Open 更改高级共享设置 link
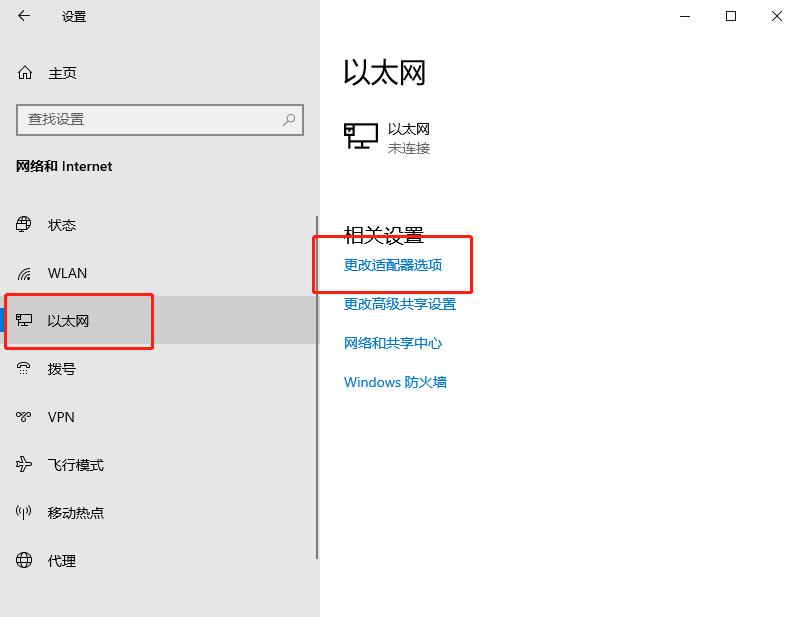This screenshot has height=617, width=800. [x=398, y=304]
